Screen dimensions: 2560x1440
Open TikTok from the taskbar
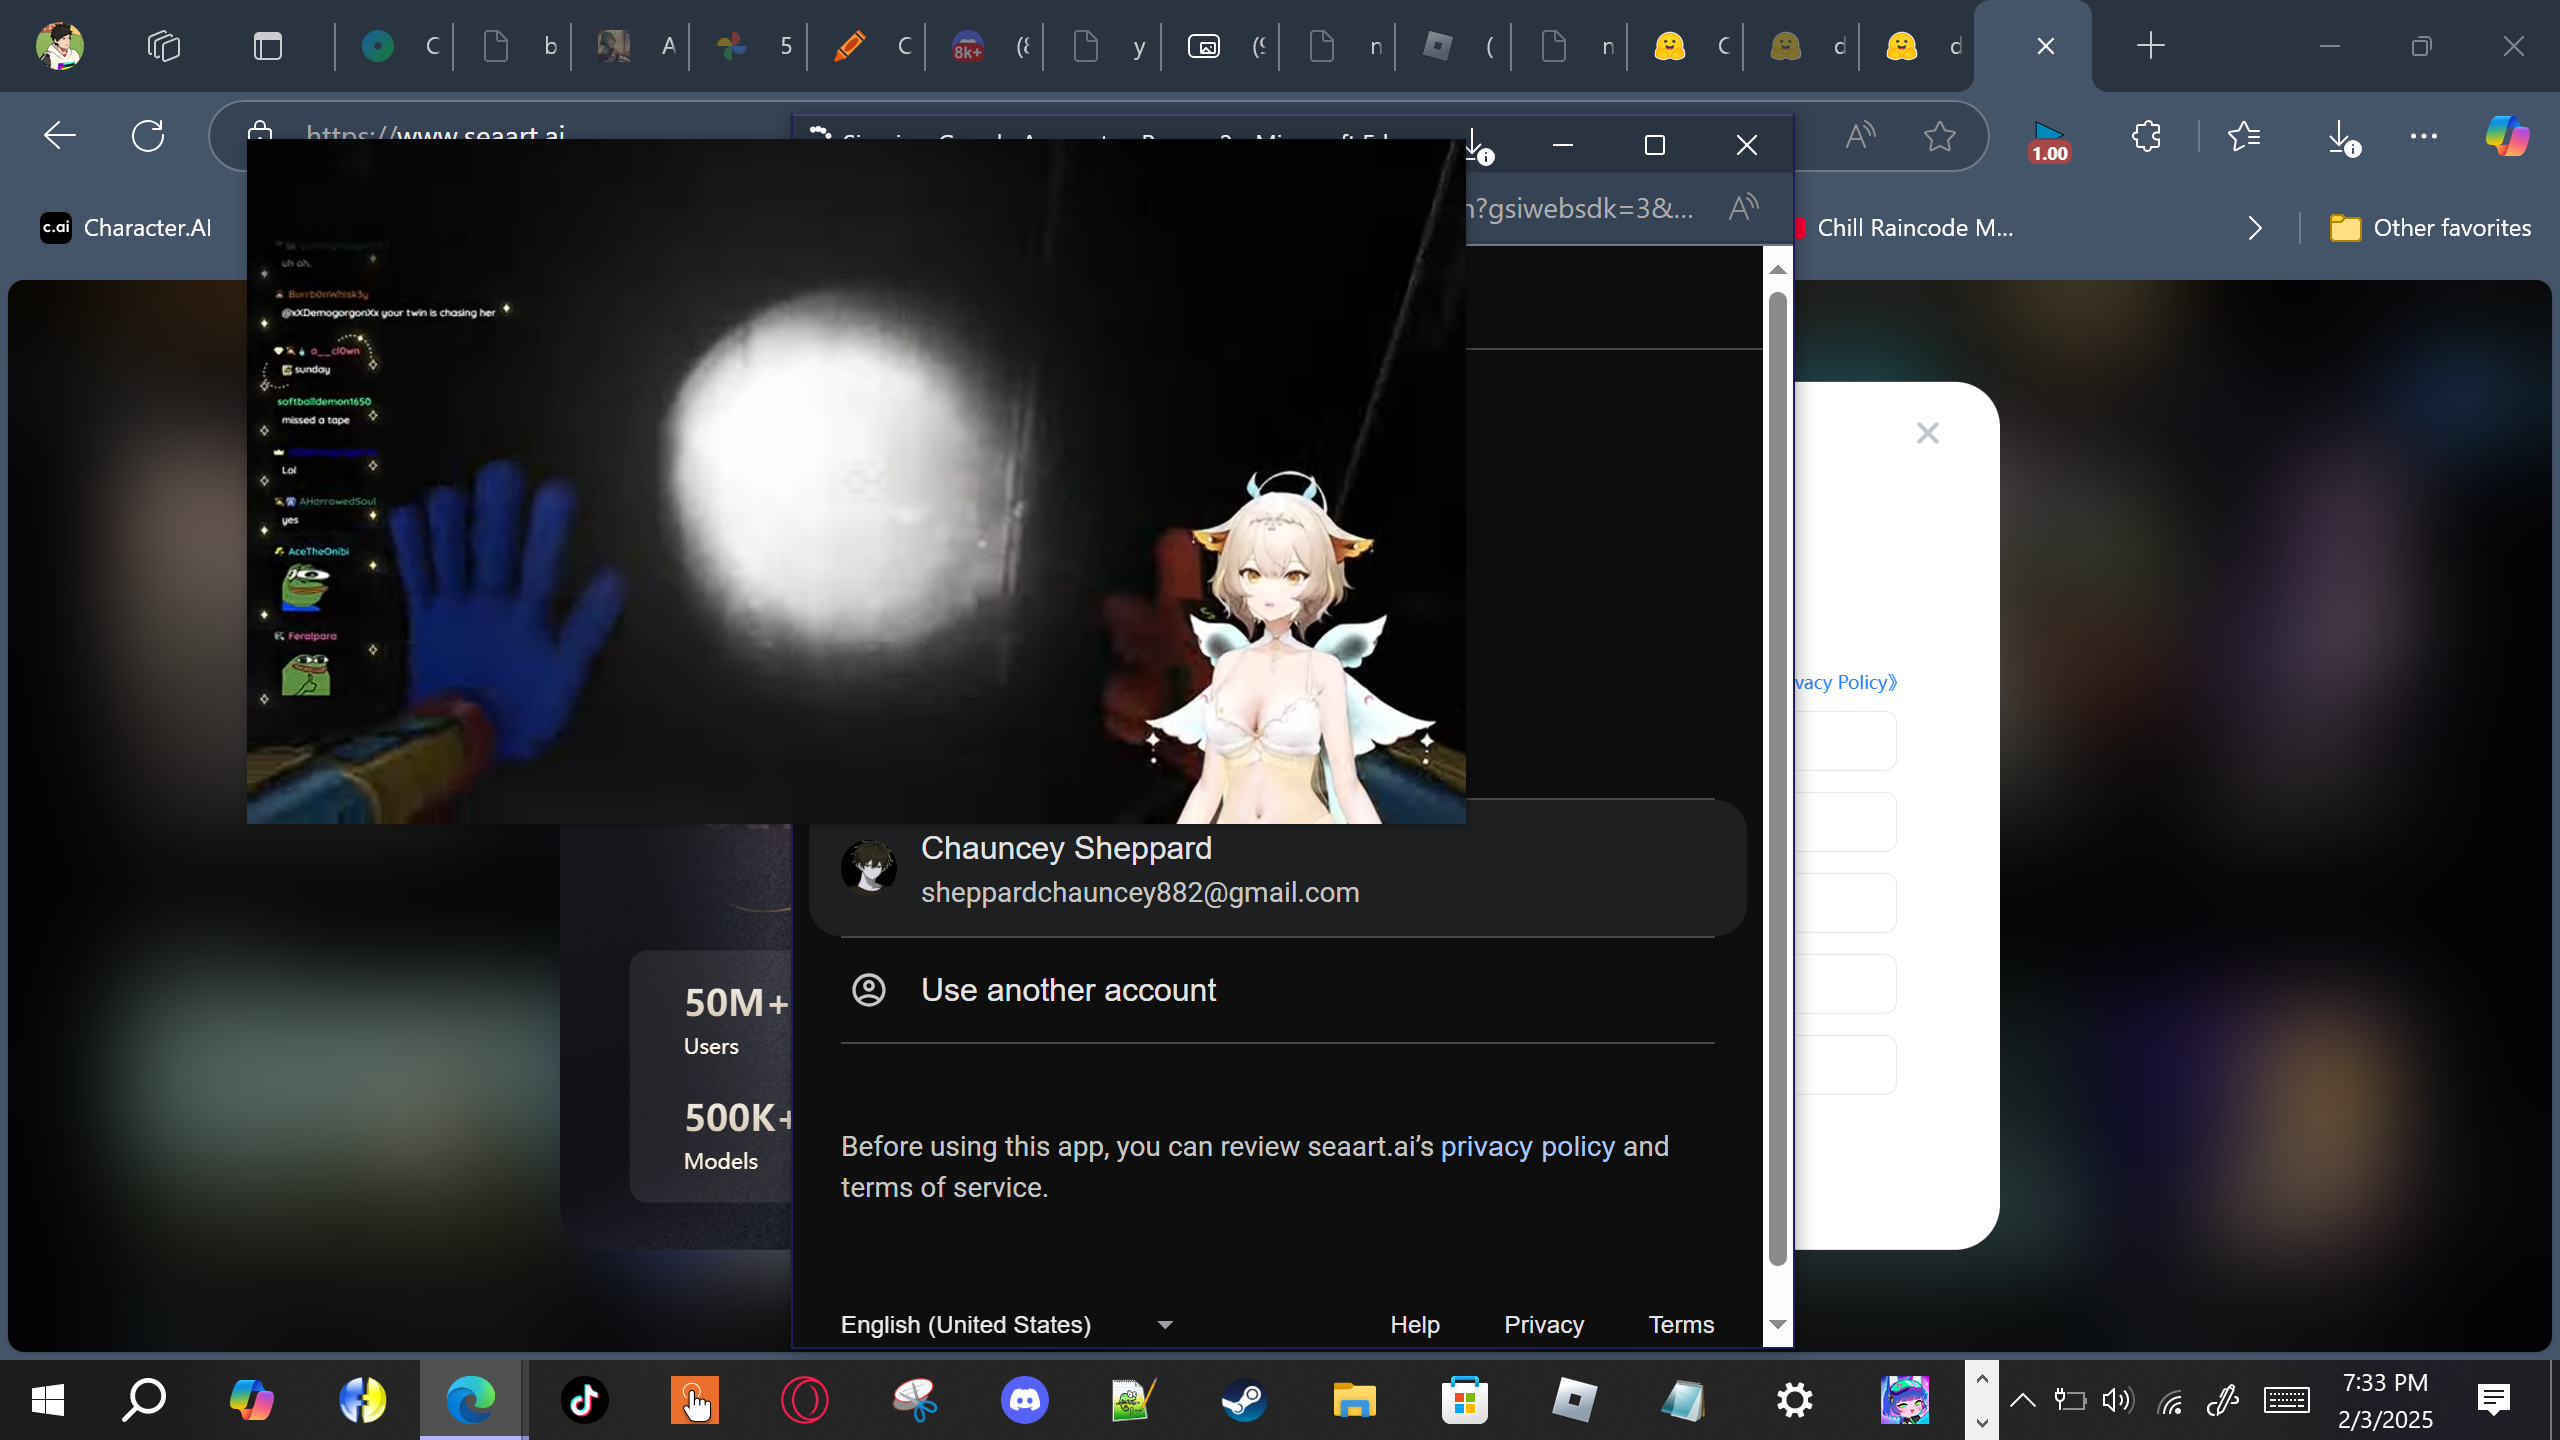pos(585,1400)
